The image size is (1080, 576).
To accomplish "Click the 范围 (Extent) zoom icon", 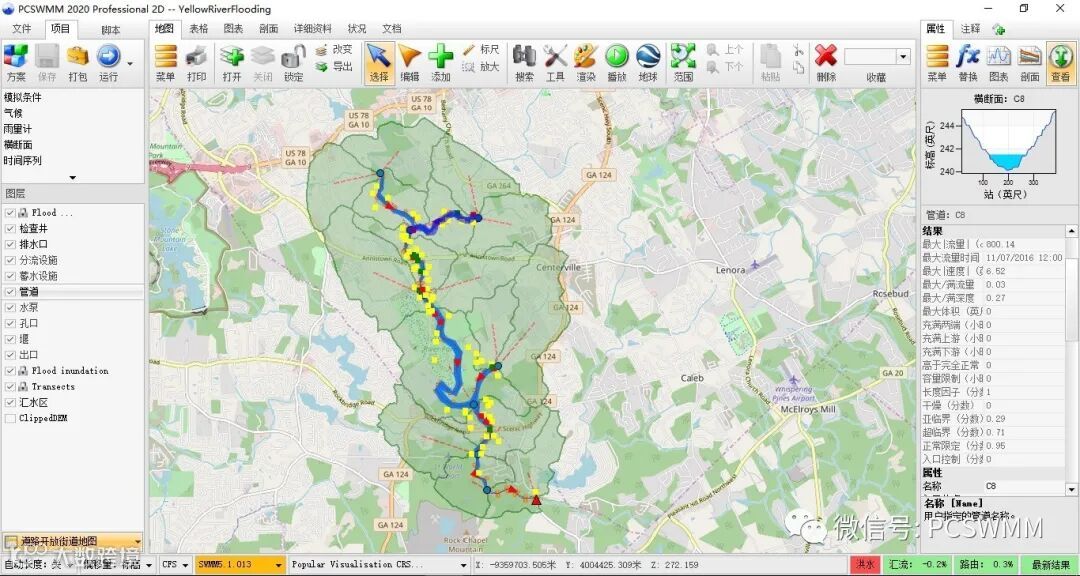I will [x=683, y=63].
